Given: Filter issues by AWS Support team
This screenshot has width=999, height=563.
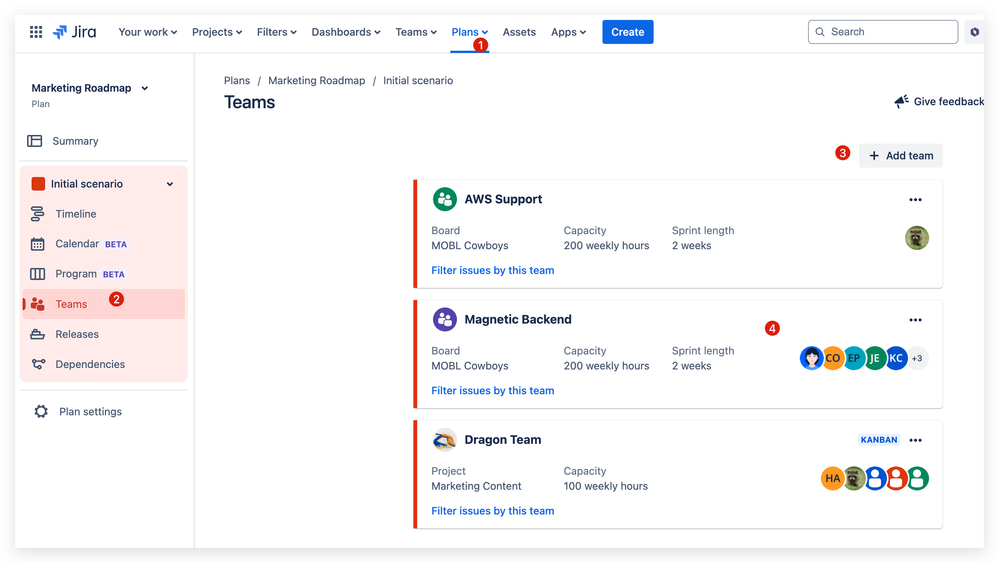Looking at the screenshot, I should 492,270.
